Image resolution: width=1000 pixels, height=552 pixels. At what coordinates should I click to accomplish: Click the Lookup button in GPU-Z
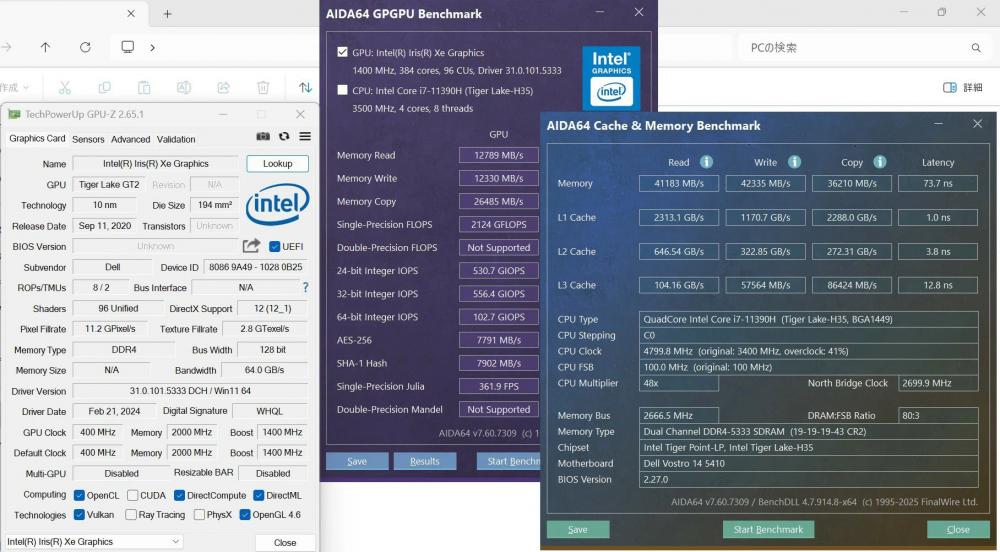click(277, 163)
